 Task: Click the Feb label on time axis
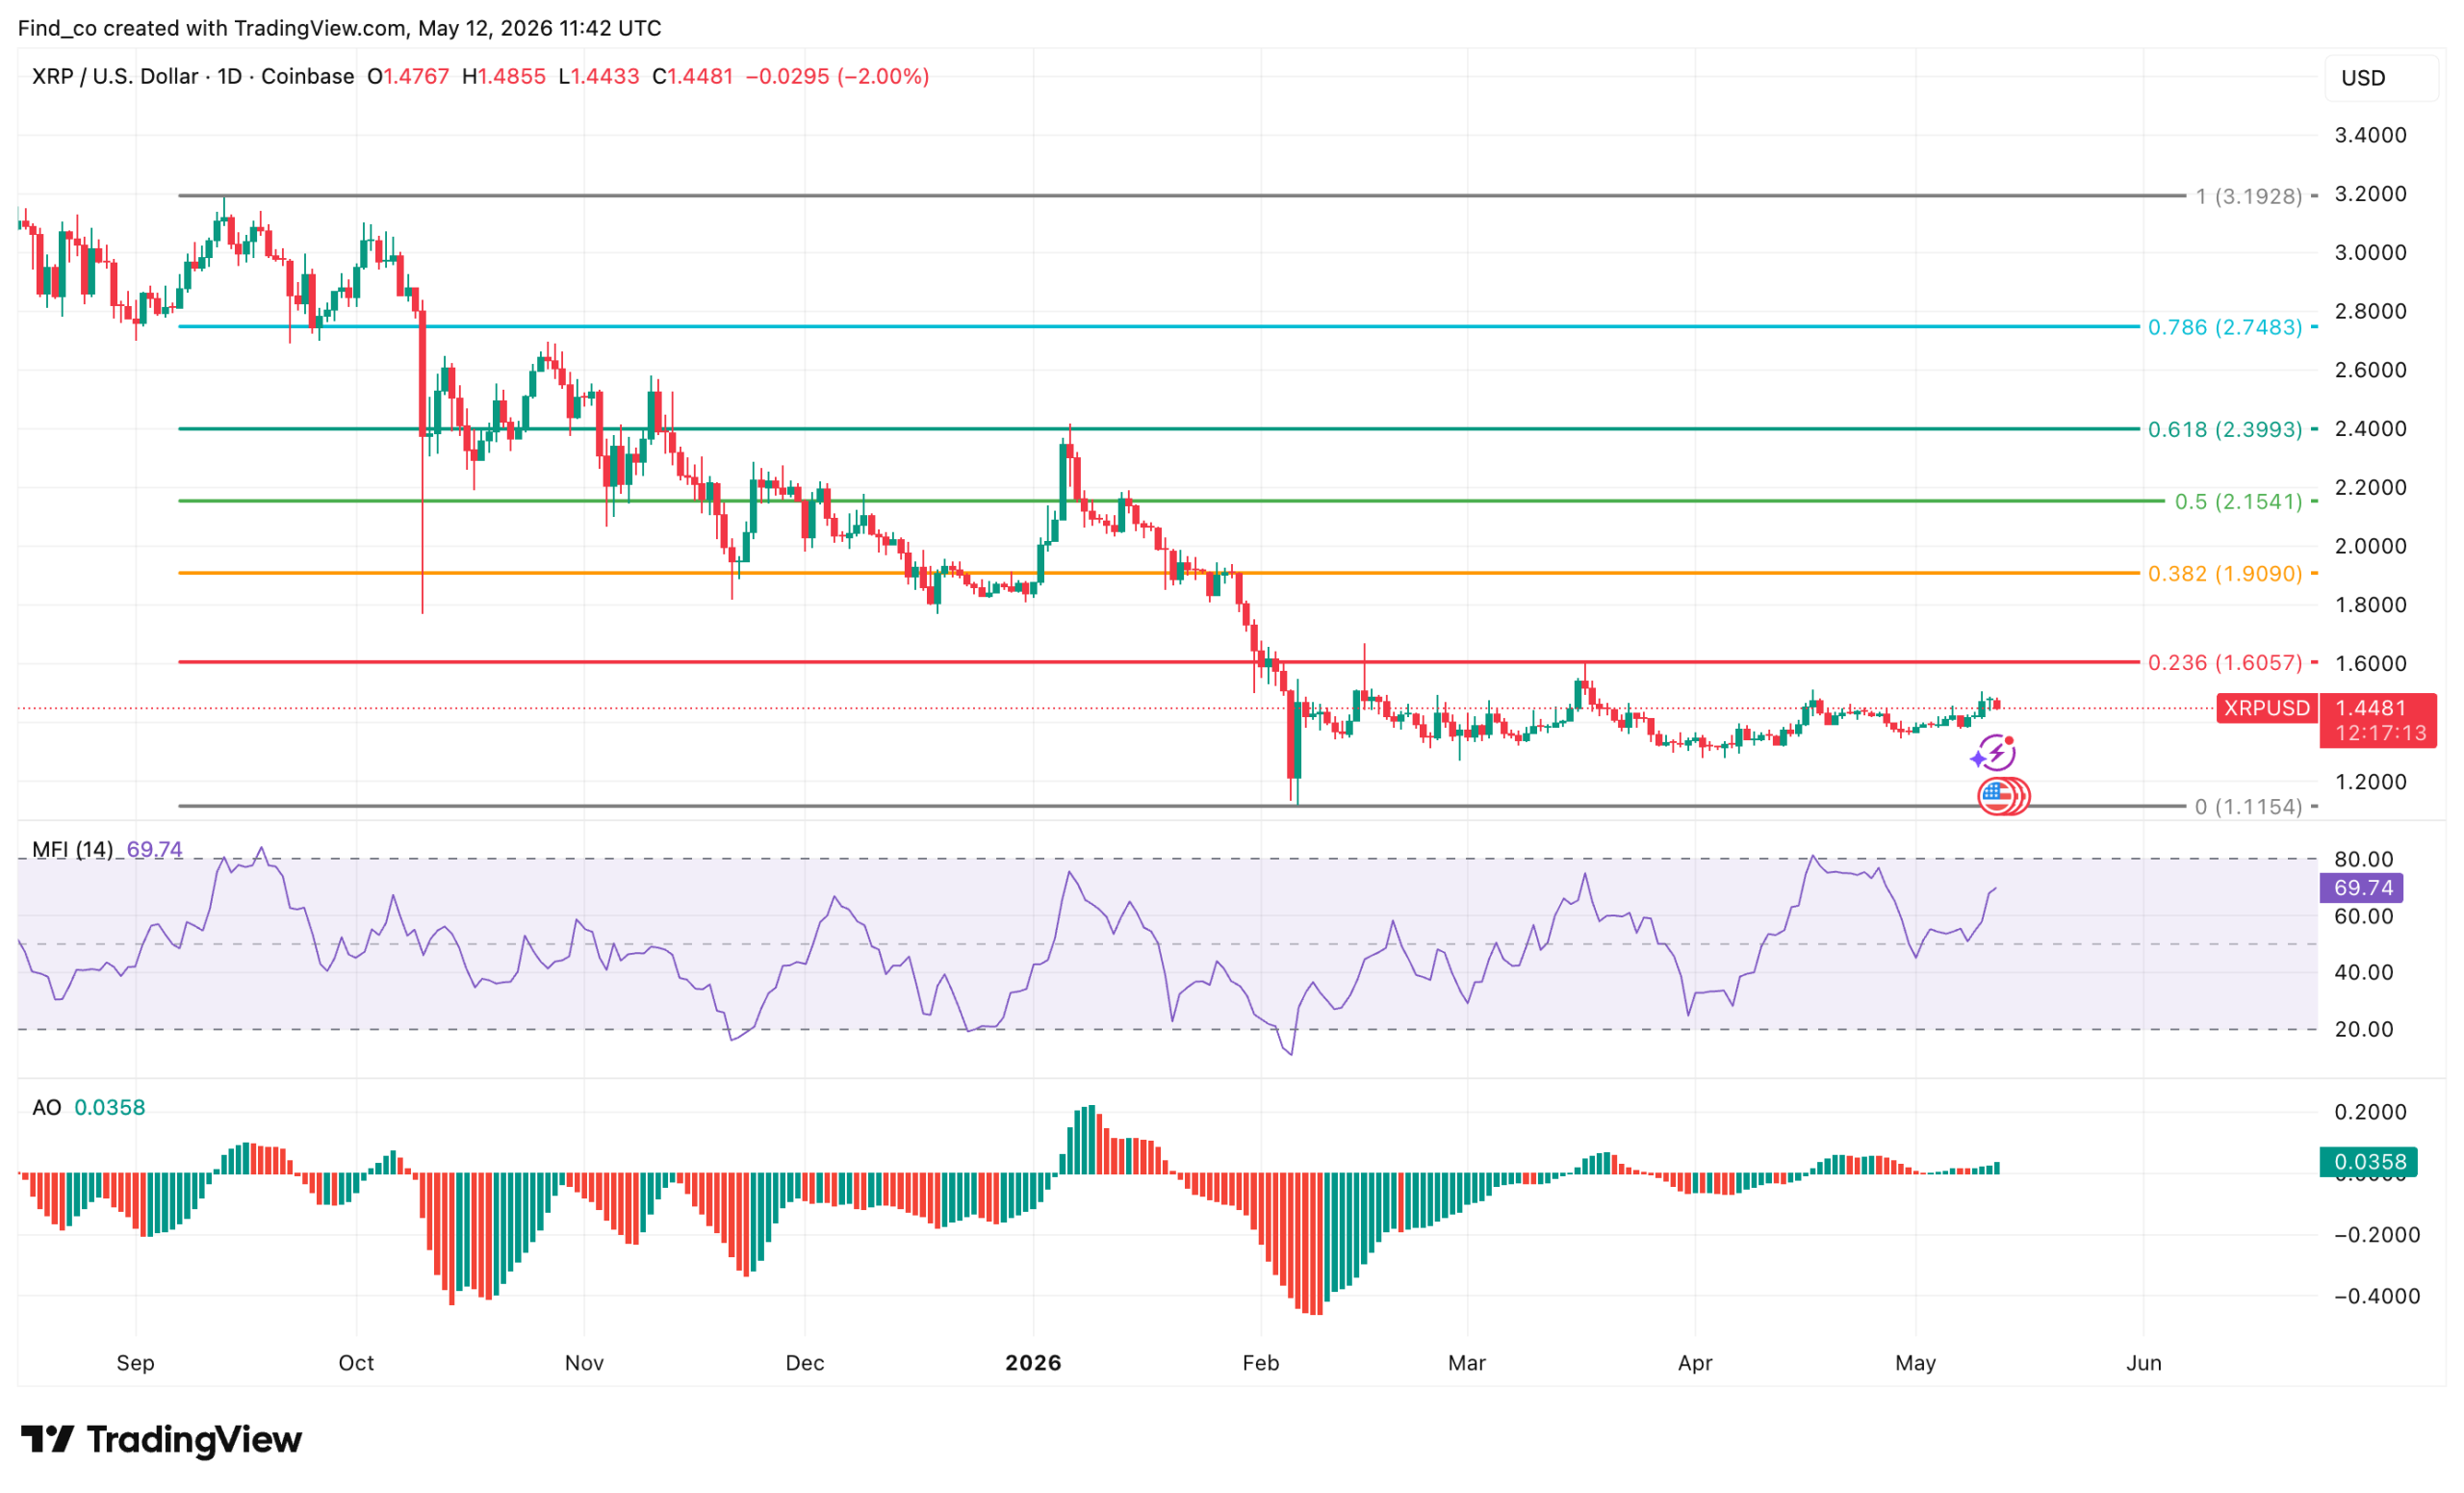1260,1362
